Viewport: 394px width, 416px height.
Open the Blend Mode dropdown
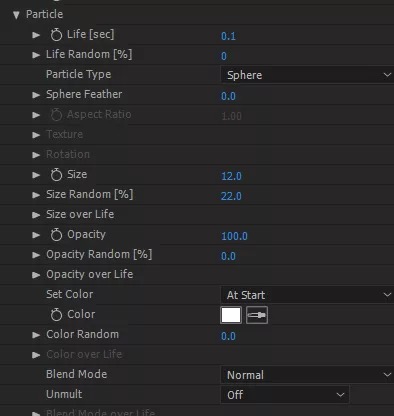tap(307, 375)
